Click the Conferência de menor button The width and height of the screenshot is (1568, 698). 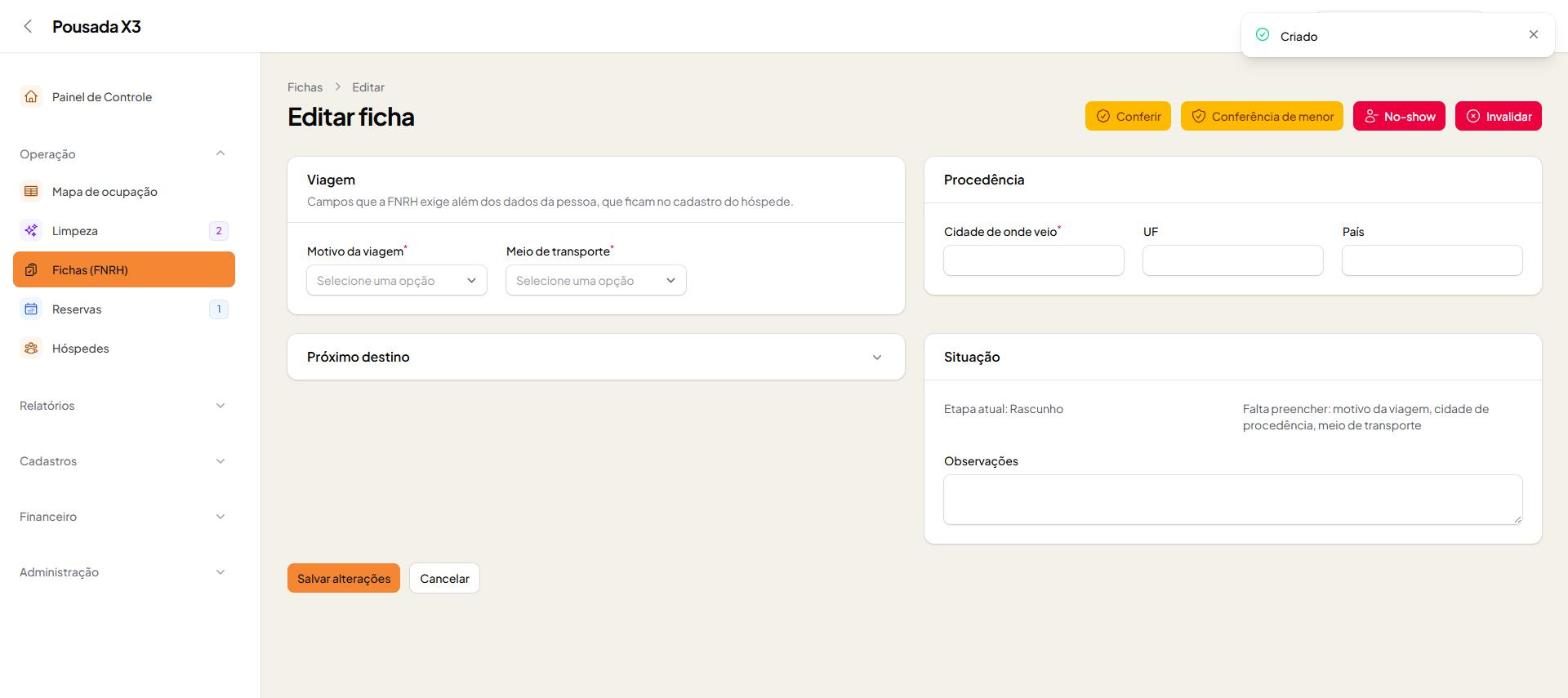1262,116
